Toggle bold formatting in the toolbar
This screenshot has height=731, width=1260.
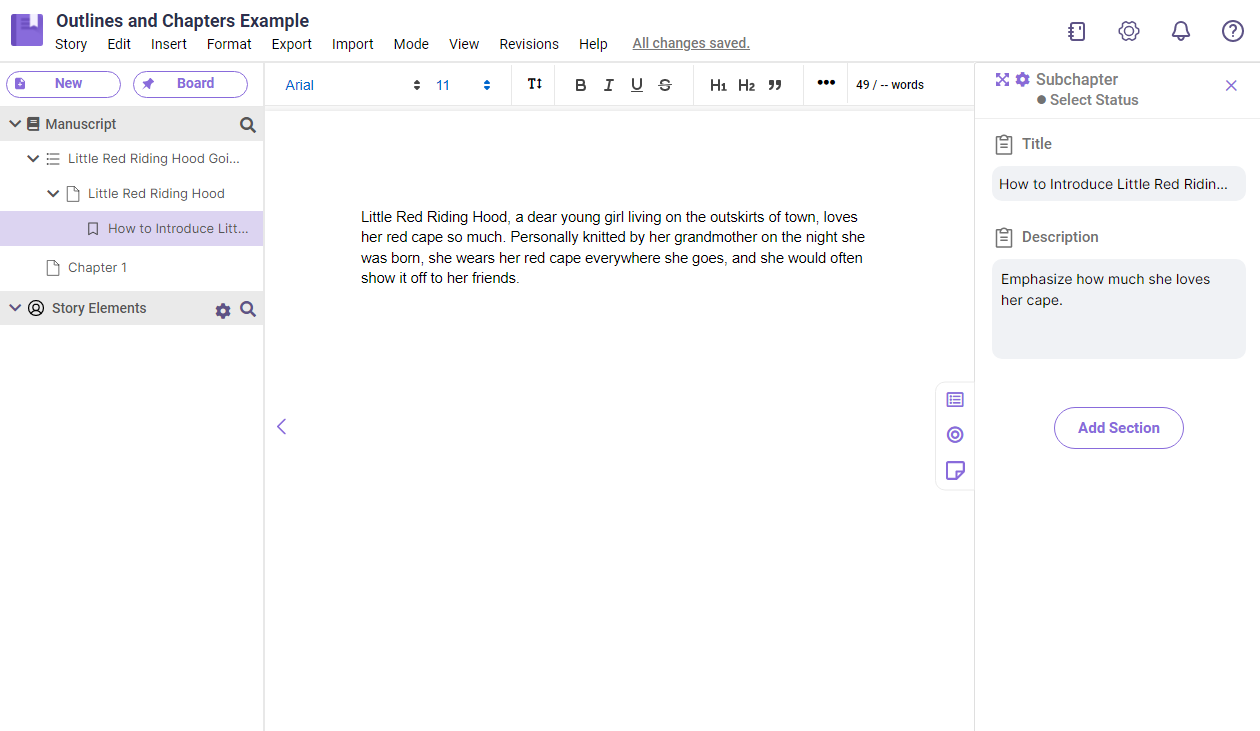coord(580,85)
